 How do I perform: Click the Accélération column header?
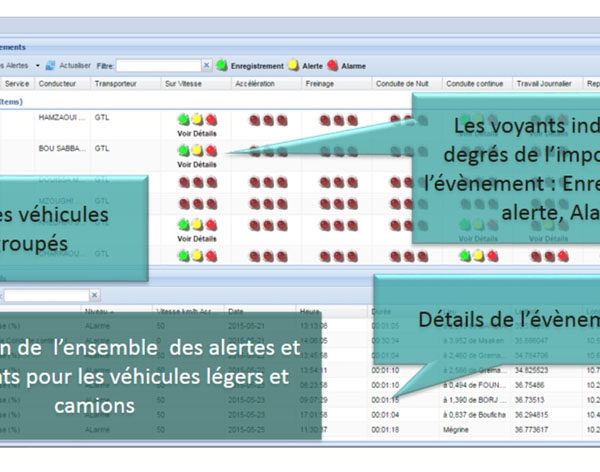[x=255, y=84]
